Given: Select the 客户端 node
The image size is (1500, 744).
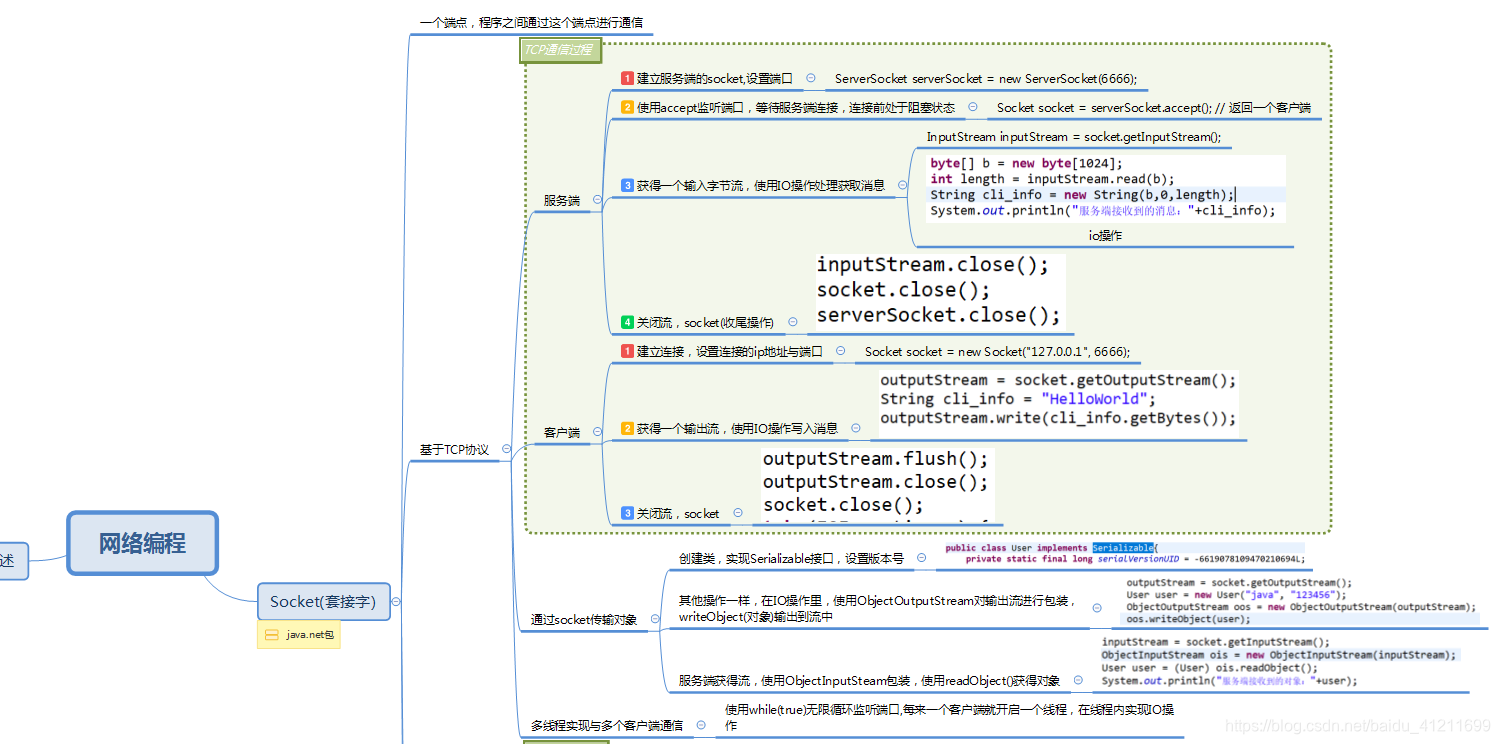Looking at the screenshot, I should click(561, 433).
